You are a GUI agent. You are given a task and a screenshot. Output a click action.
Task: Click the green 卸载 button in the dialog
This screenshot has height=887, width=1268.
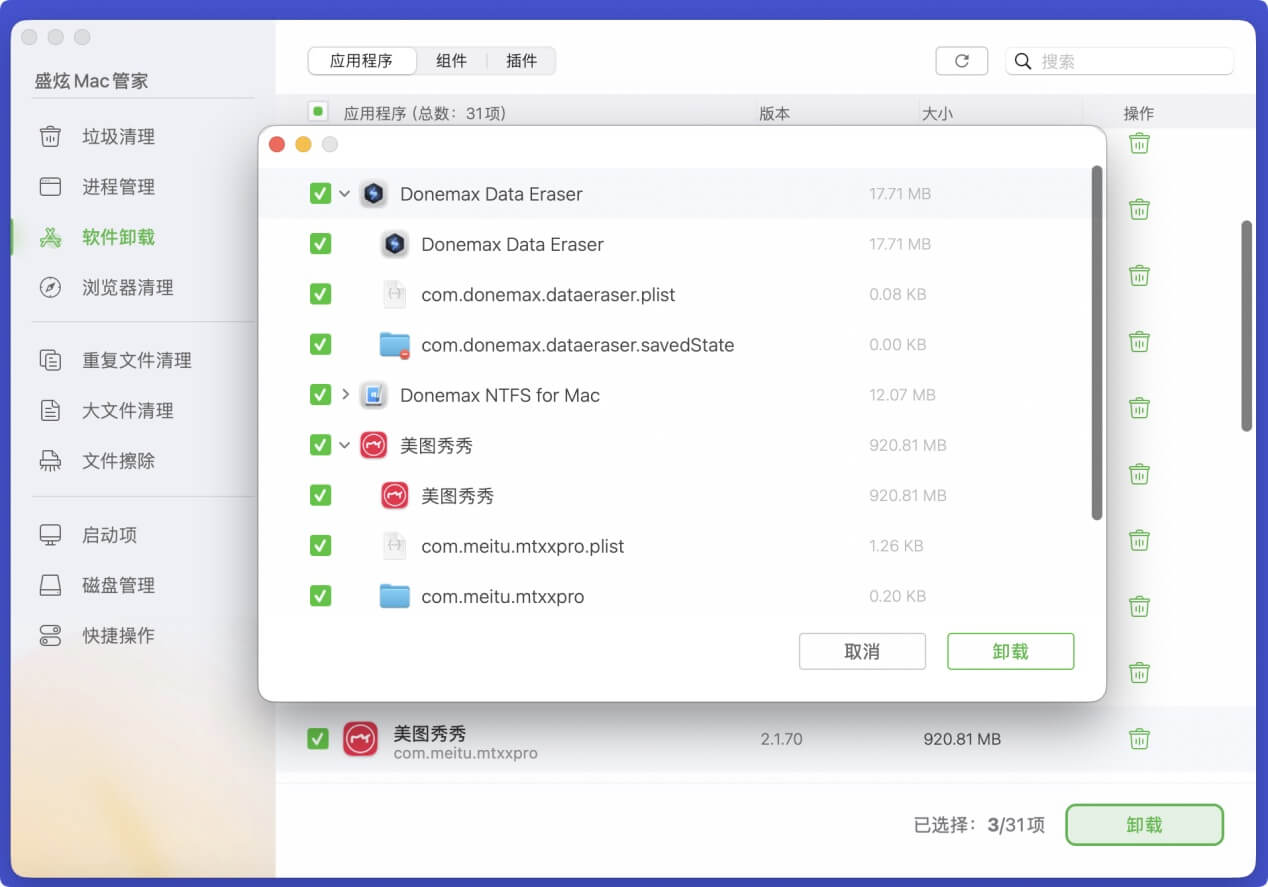click(x=1010, y=651)
